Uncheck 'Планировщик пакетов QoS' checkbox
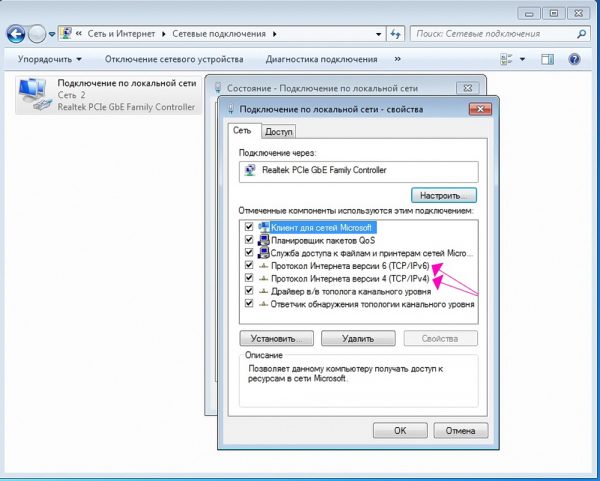Screen dimensions: 600x481 click(x=249, y=240)
